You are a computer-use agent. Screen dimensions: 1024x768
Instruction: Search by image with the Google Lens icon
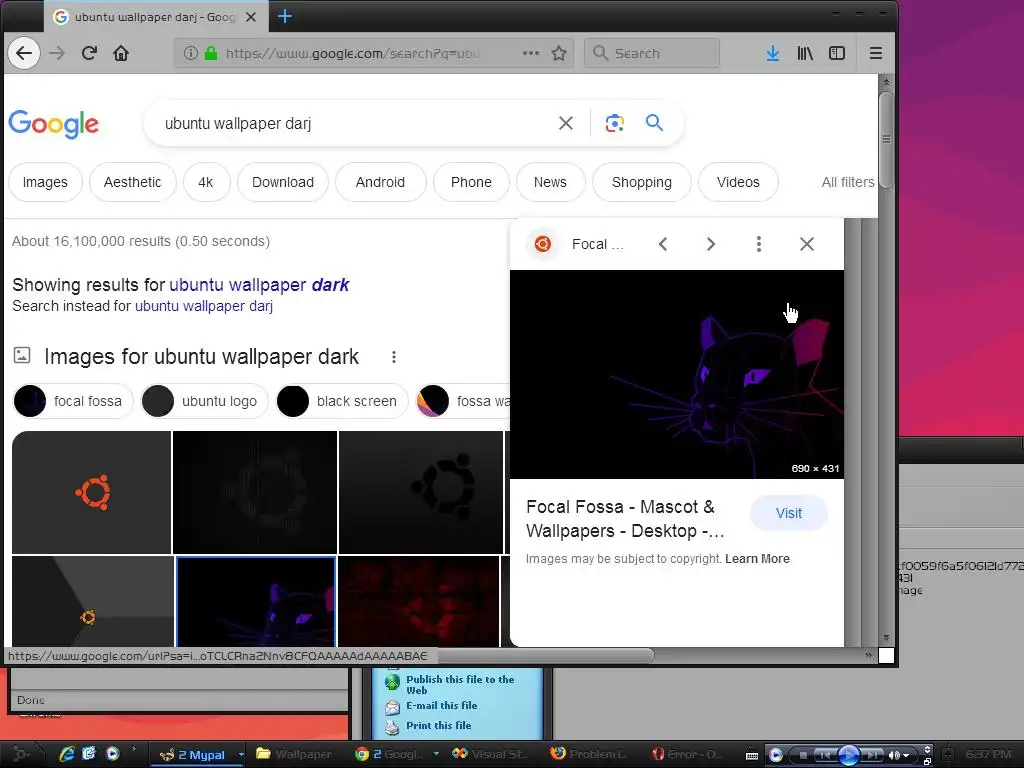(615, 123)
